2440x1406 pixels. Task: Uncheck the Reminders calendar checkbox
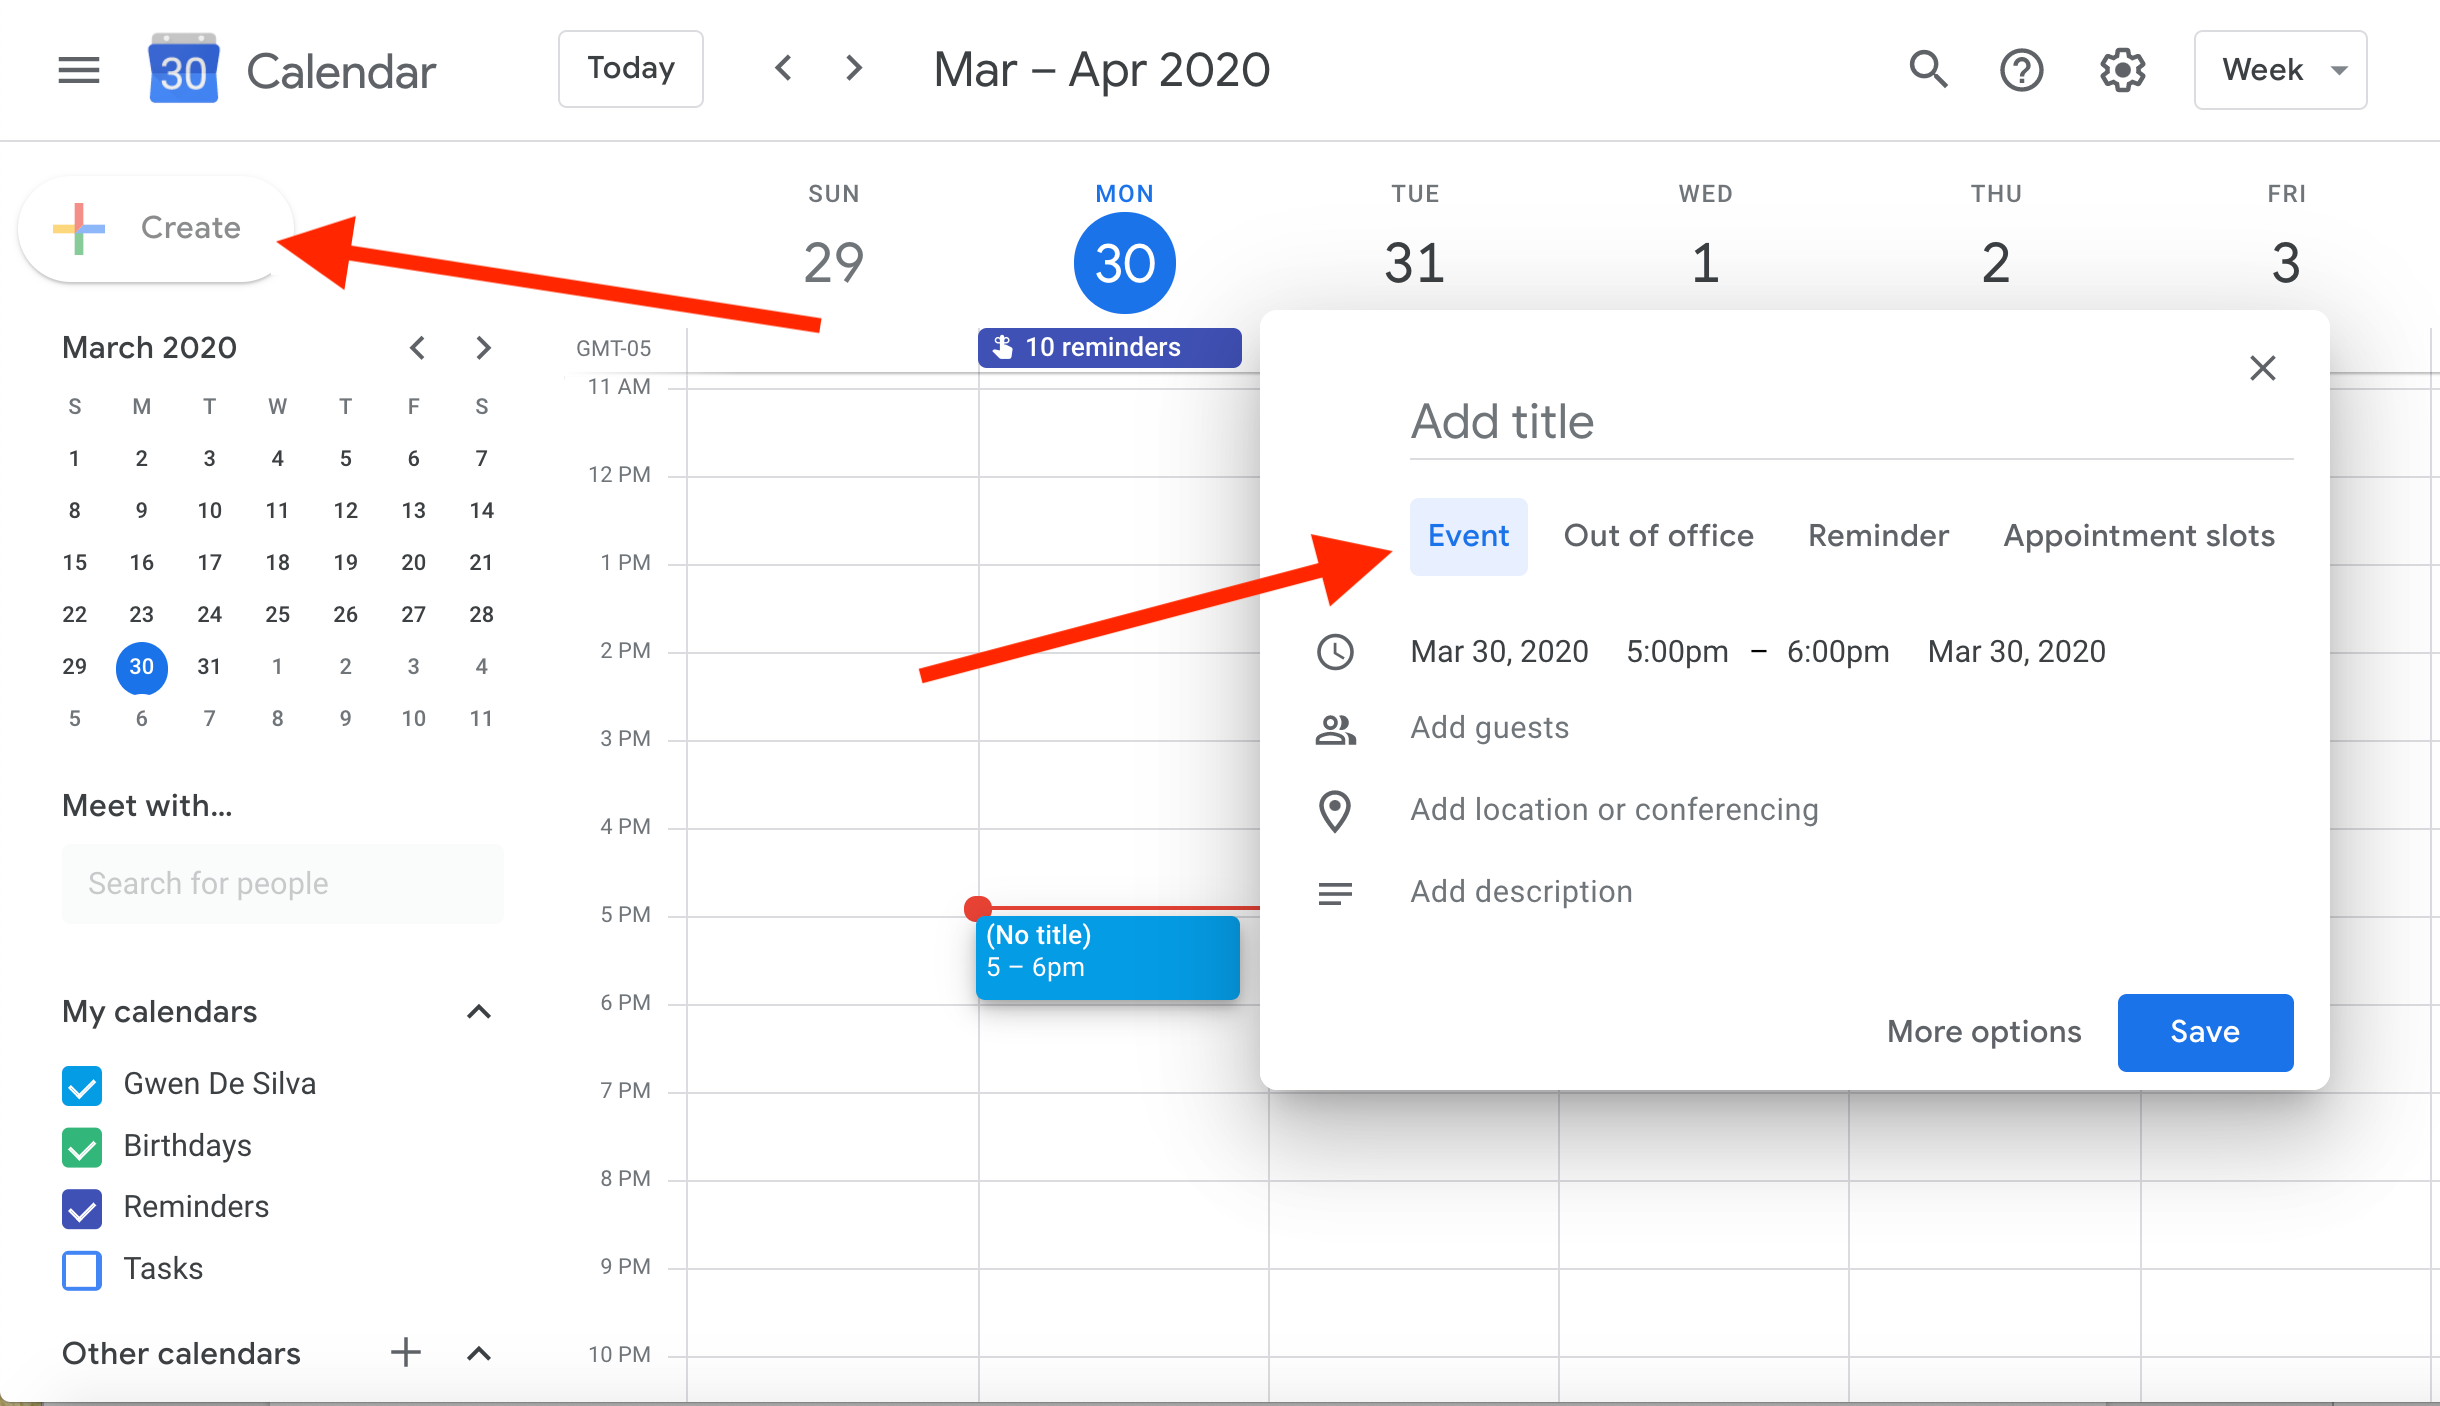pos(82,1208)
